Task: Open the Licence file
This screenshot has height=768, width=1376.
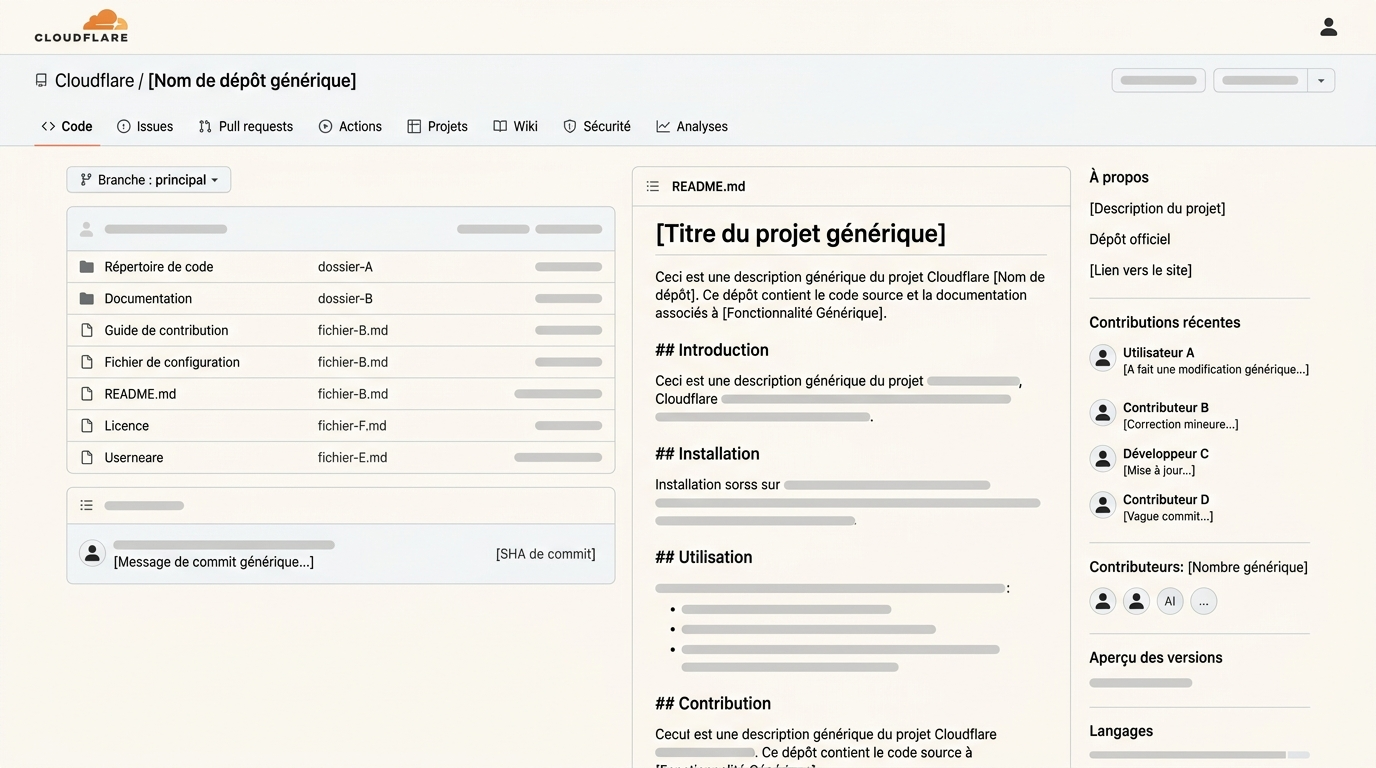Action: point(127,426)
